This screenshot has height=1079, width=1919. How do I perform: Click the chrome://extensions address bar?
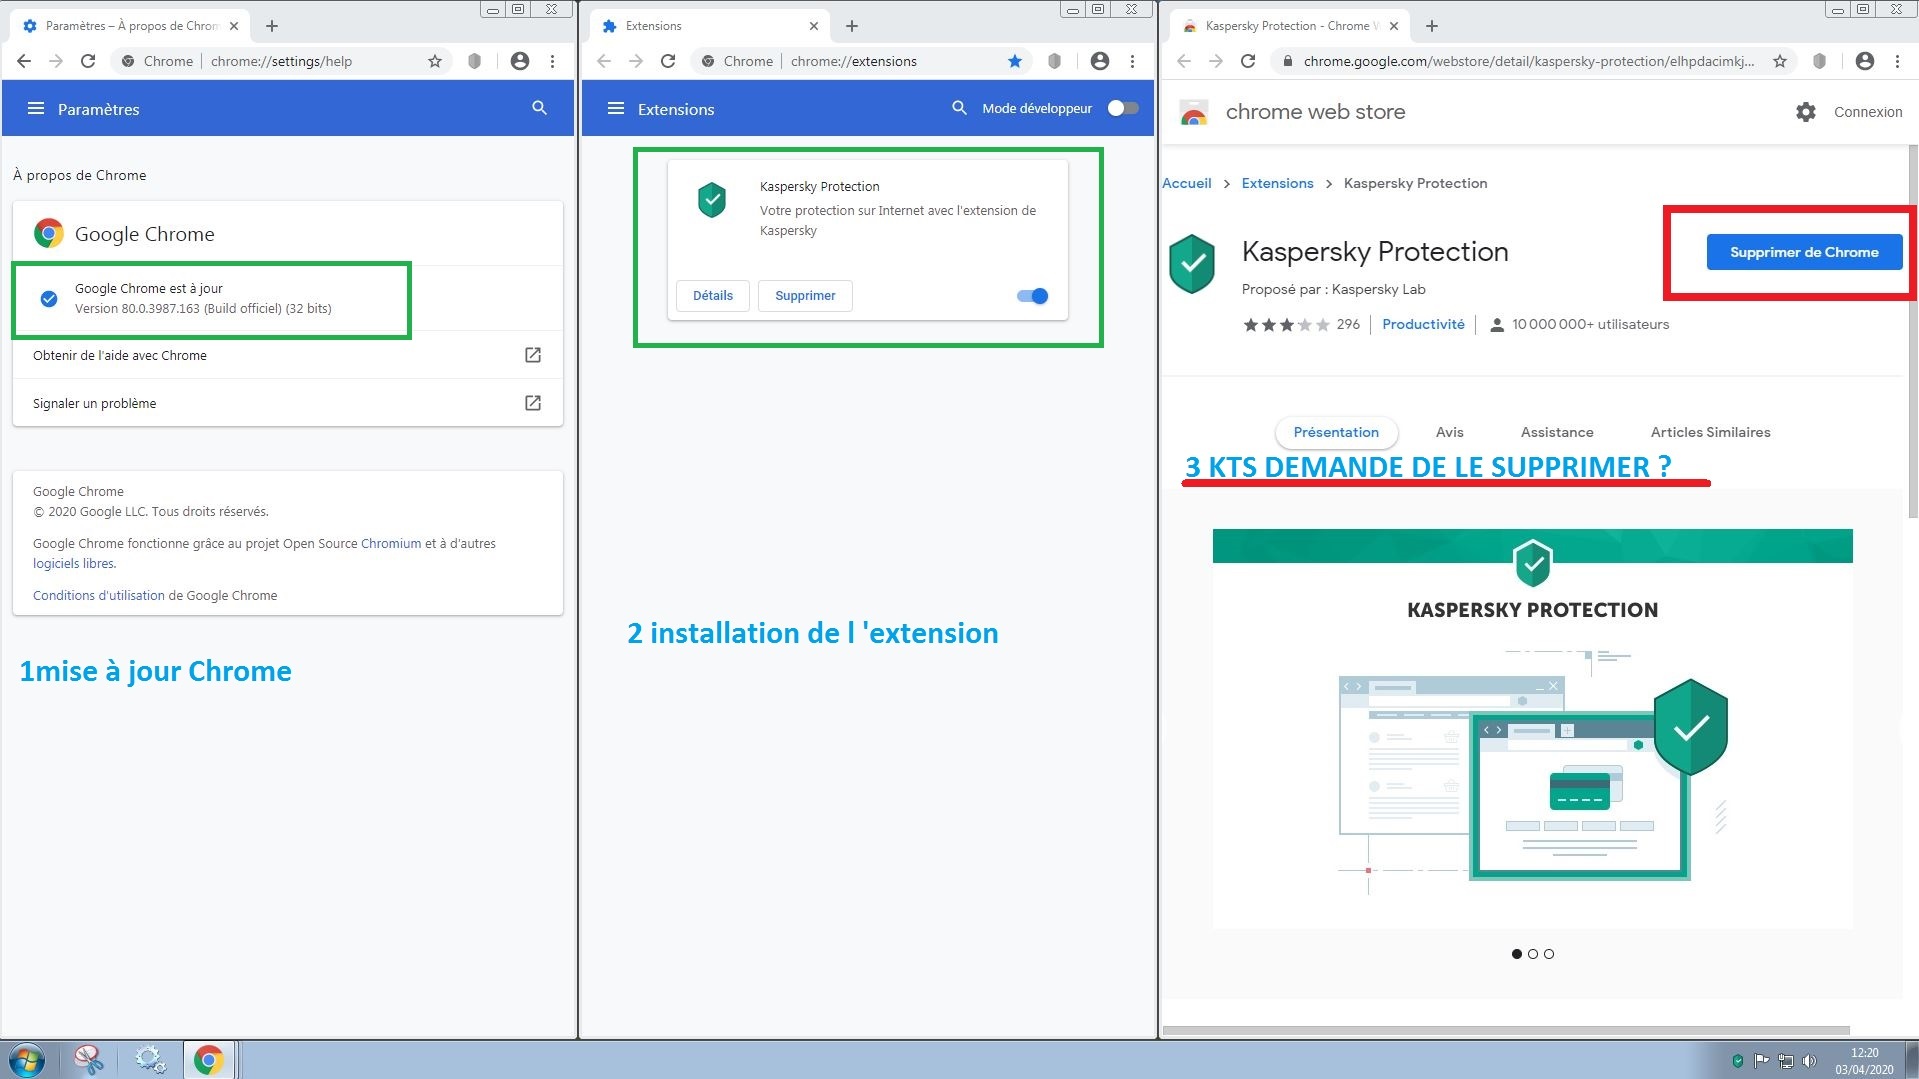pos(860,61)
